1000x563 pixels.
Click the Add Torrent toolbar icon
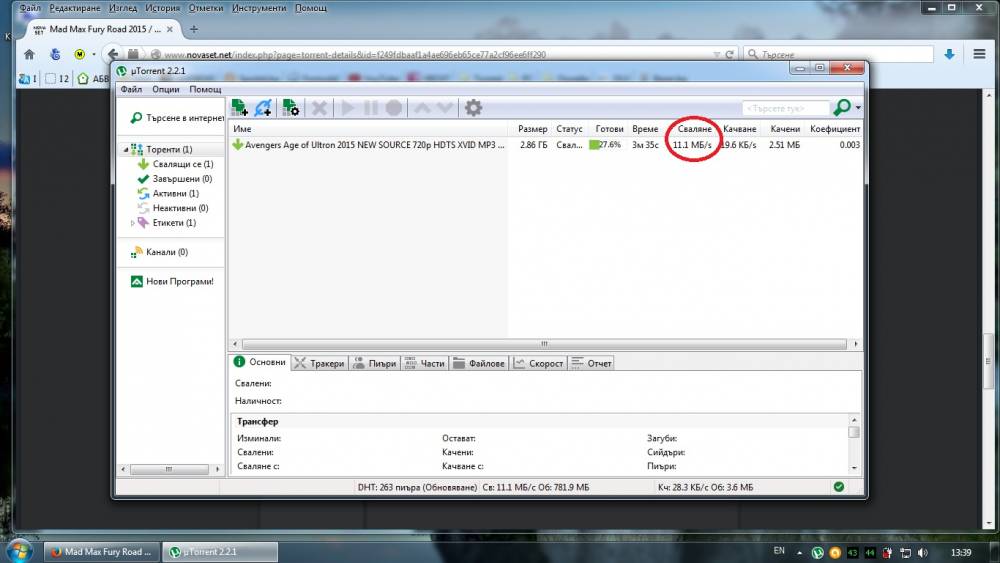[x=239, y=108]
